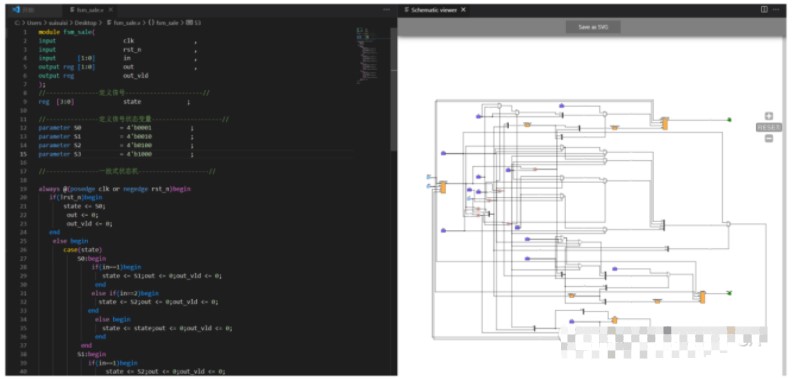Image resolution: width=793 pixels, height=379 pixels.
Task: Open more actions menu of code editor group
Action: click(387, 10)
